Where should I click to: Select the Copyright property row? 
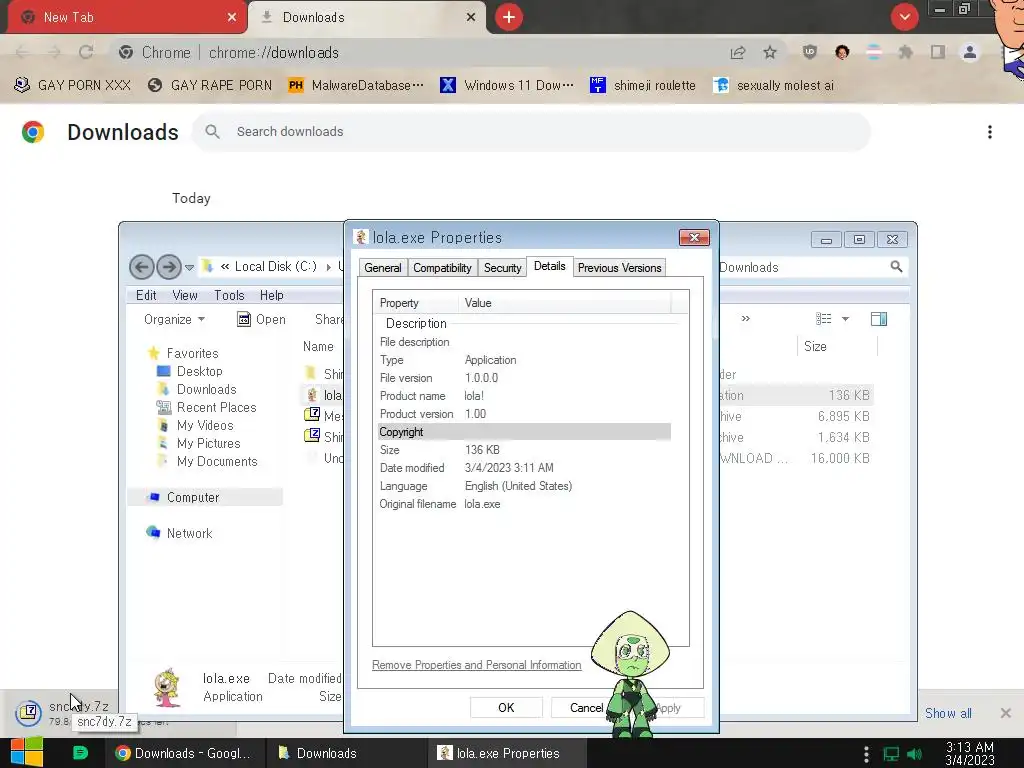(x=524, y=432)
